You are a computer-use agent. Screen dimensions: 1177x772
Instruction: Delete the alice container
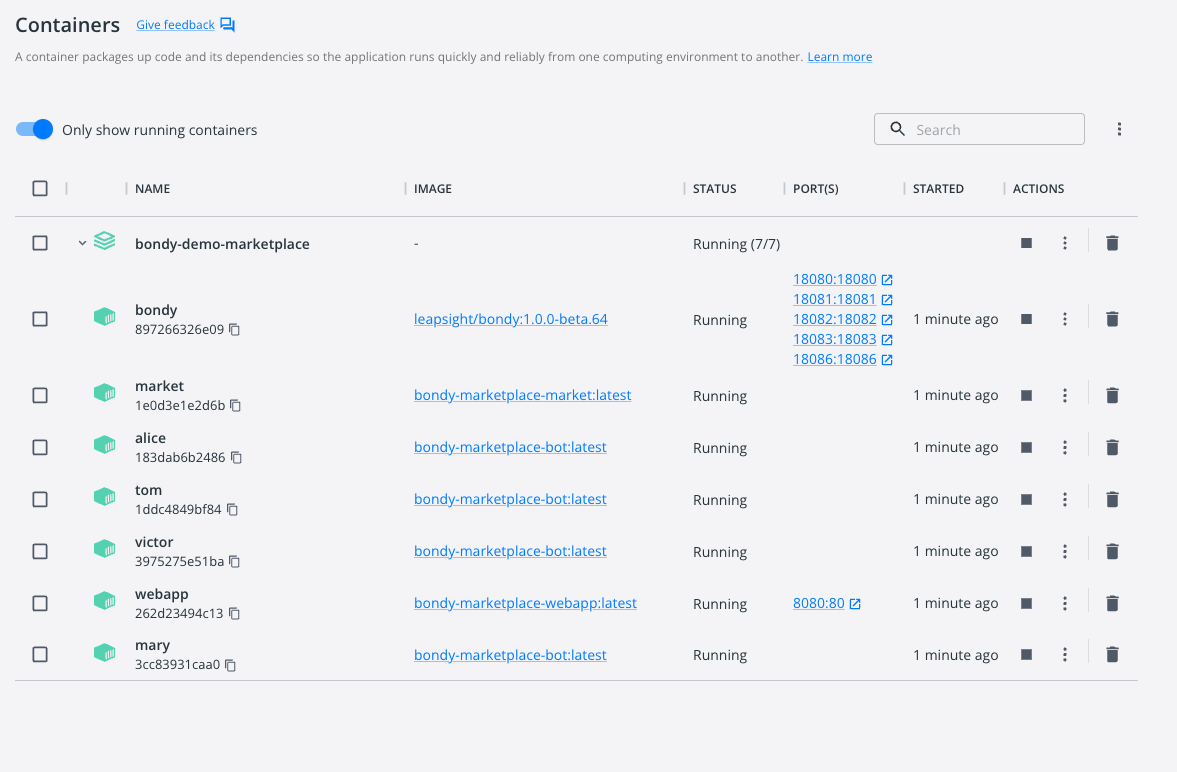tap(1112, 448)
